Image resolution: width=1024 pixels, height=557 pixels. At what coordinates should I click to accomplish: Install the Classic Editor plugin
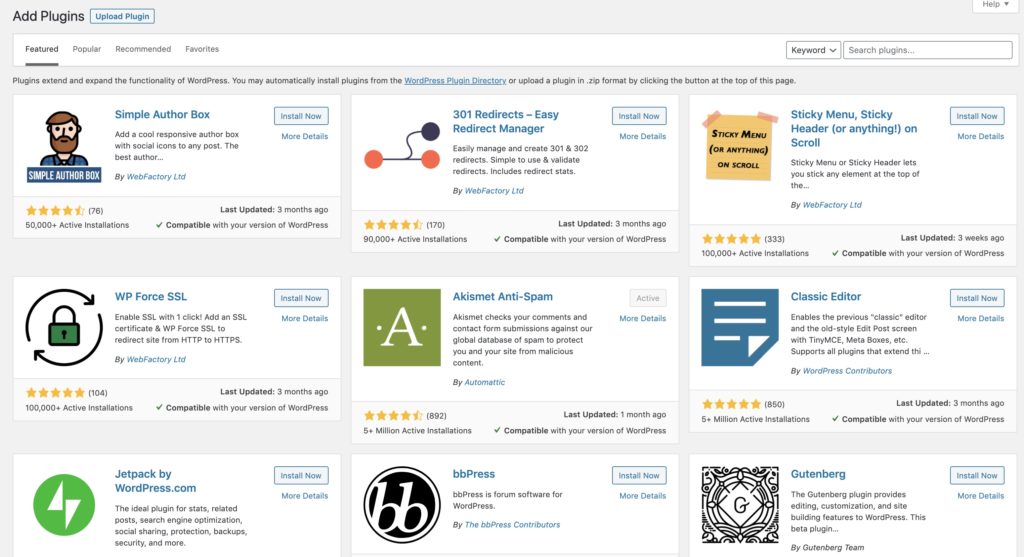[x=977, y=298]
